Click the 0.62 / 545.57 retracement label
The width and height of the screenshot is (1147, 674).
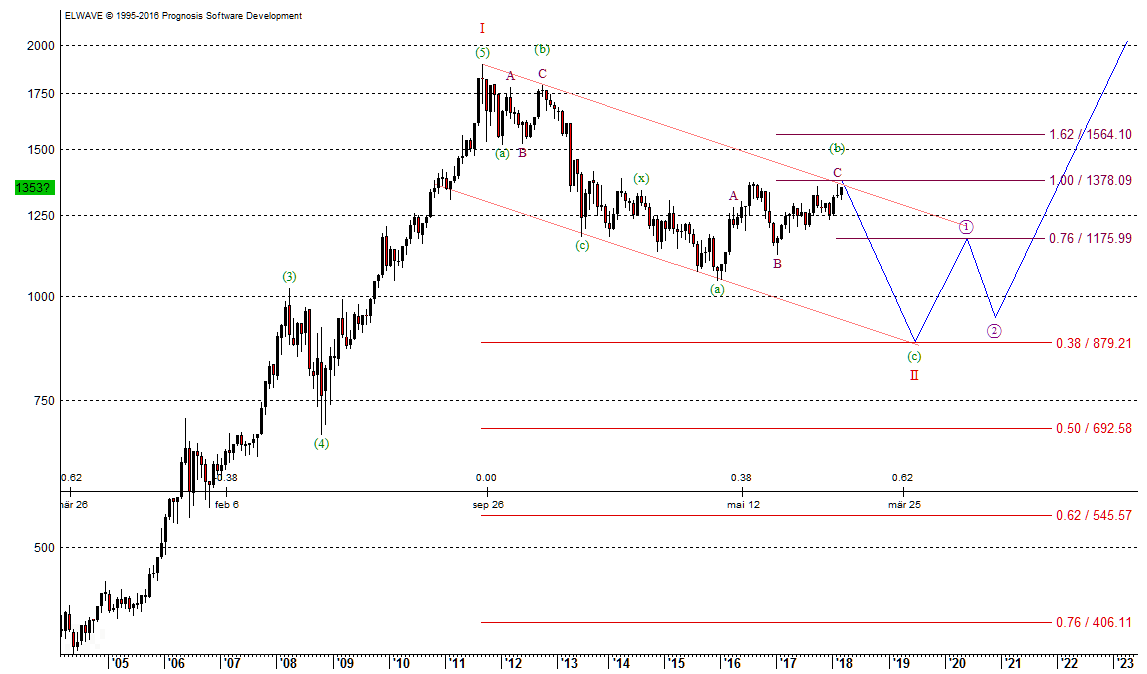click(x=1094, y=515)
